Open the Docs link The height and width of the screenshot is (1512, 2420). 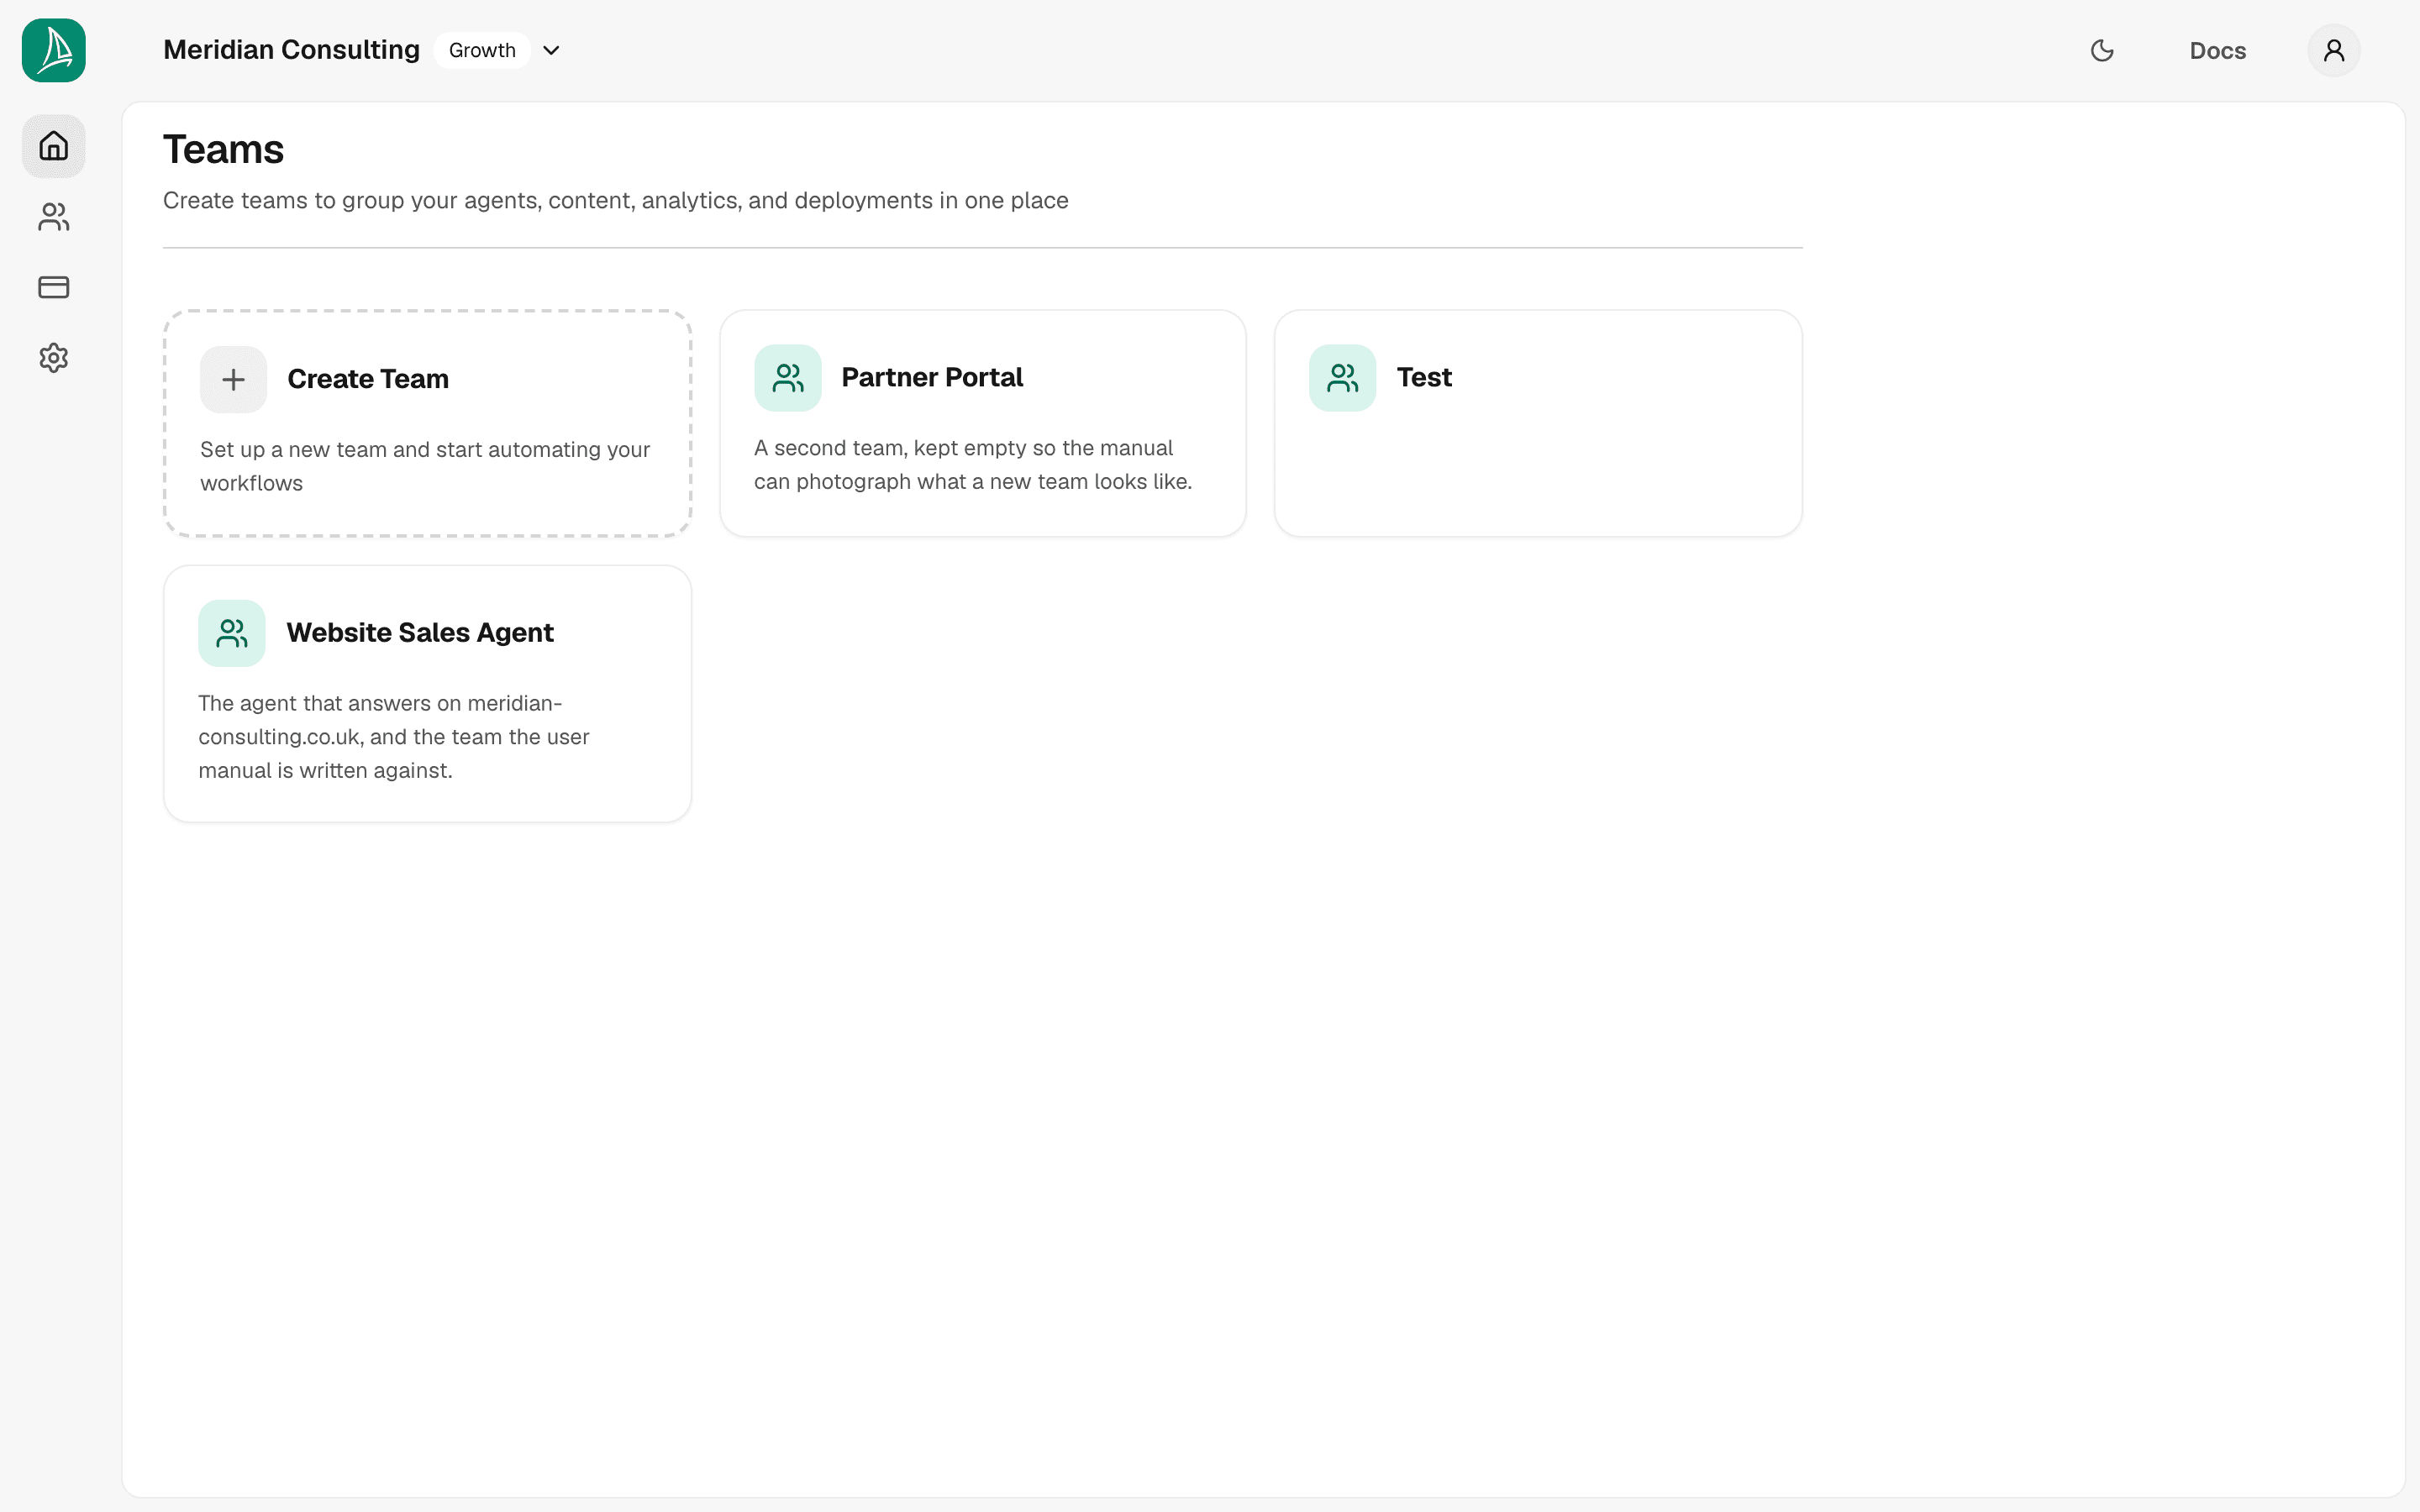tap(2217, 50)
